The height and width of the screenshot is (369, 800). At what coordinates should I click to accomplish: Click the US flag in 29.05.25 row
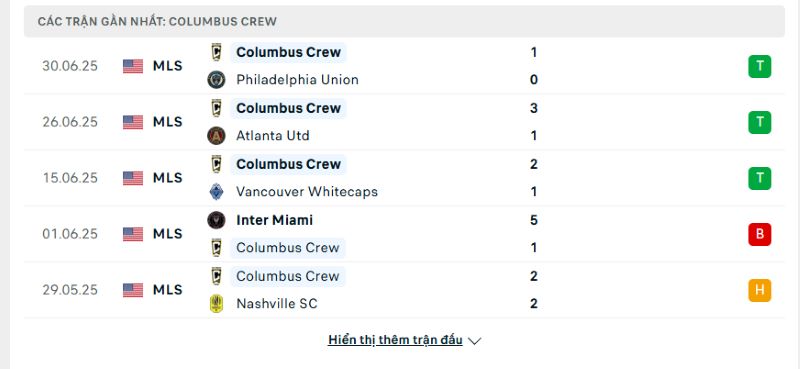point(133,290)
